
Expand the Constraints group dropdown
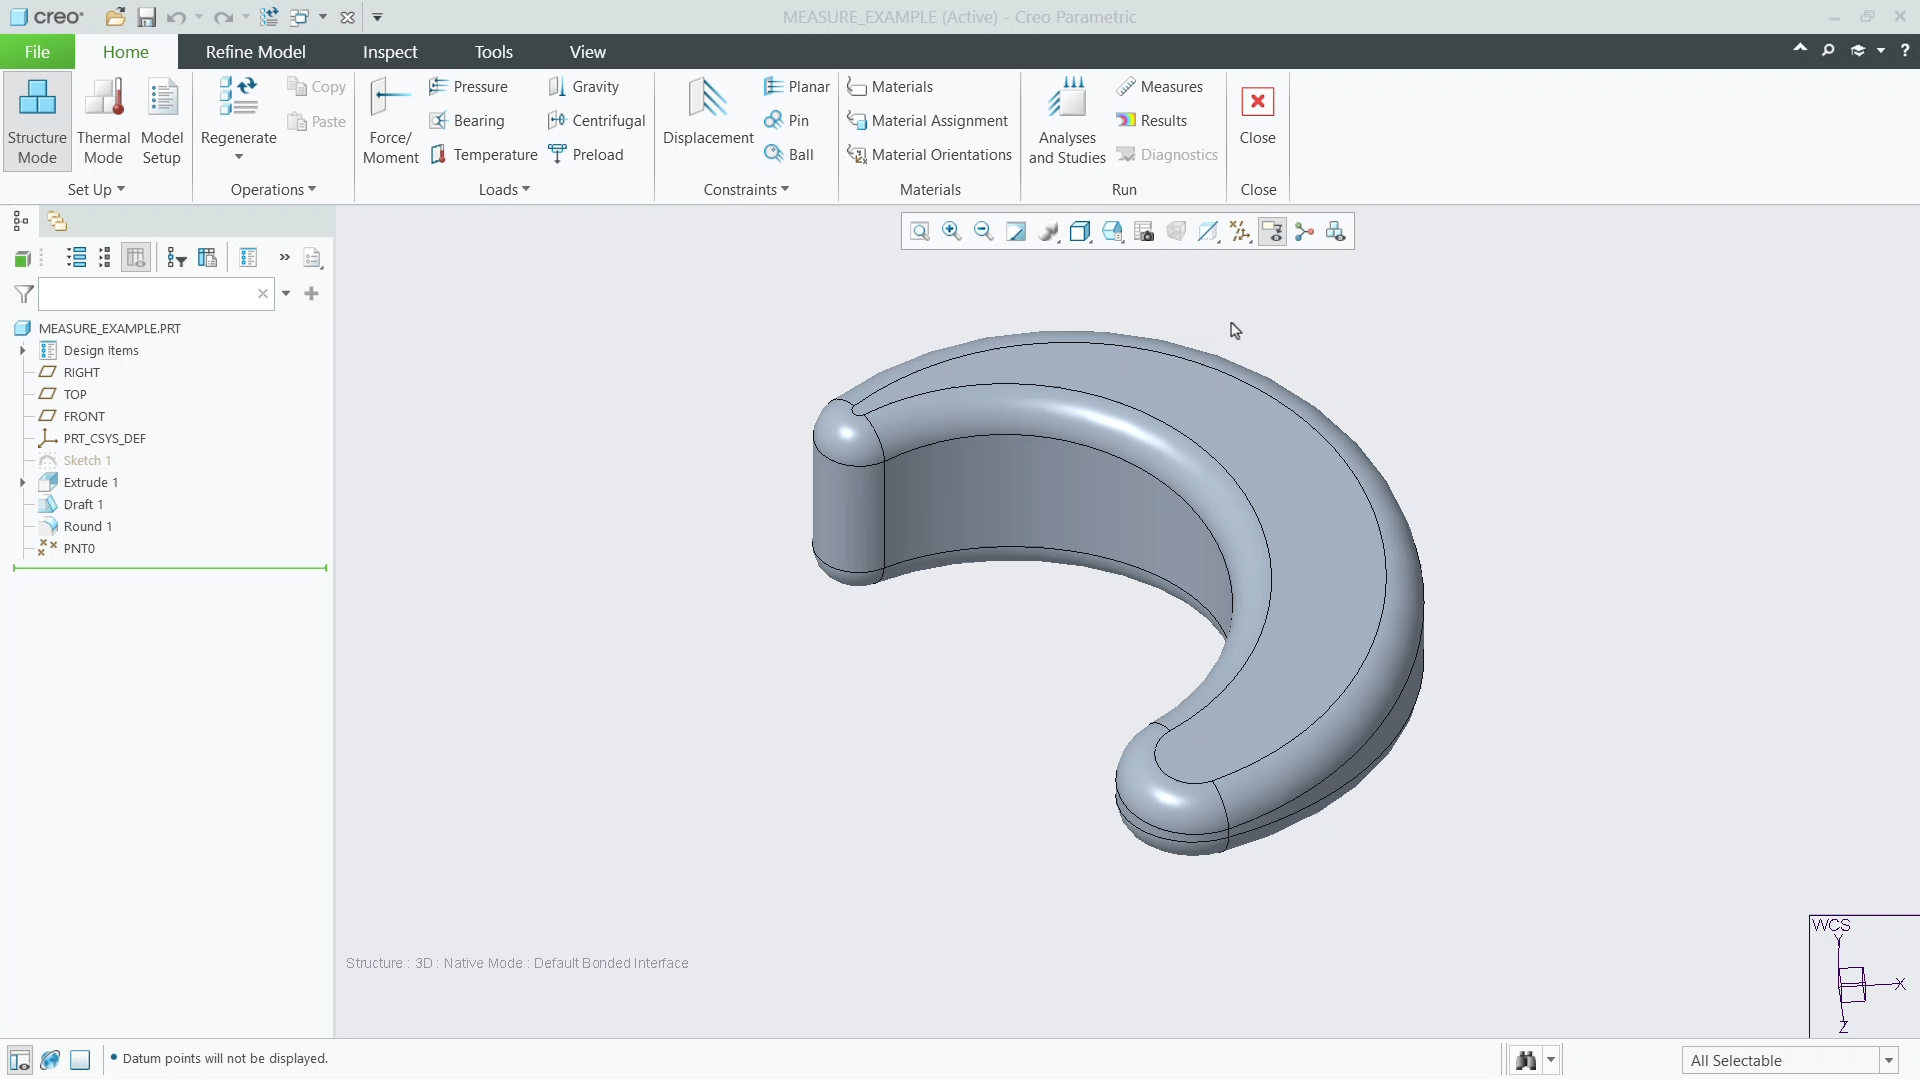click(x=746, y=190)
